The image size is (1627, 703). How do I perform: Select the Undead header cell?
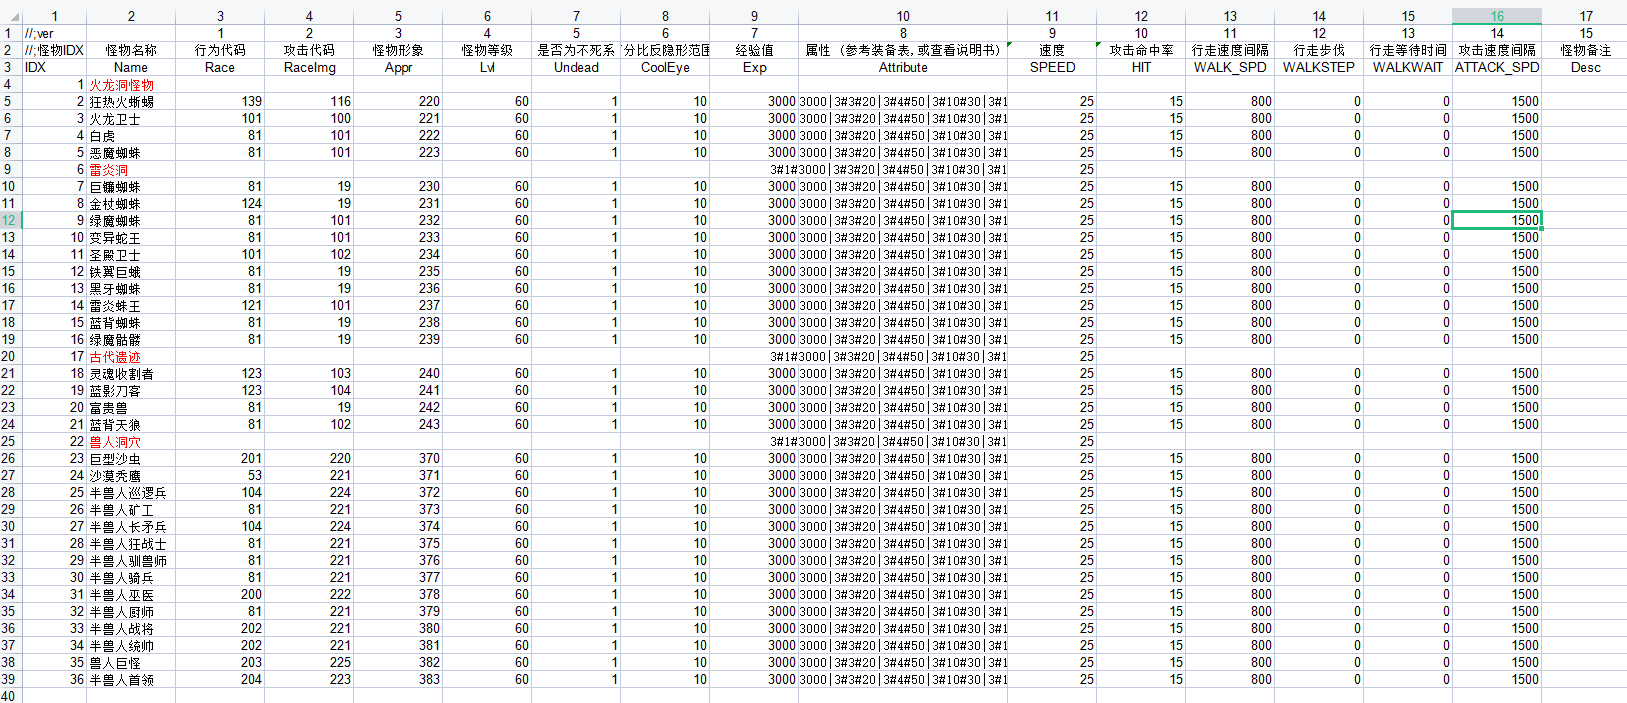[x=576, y=67]
